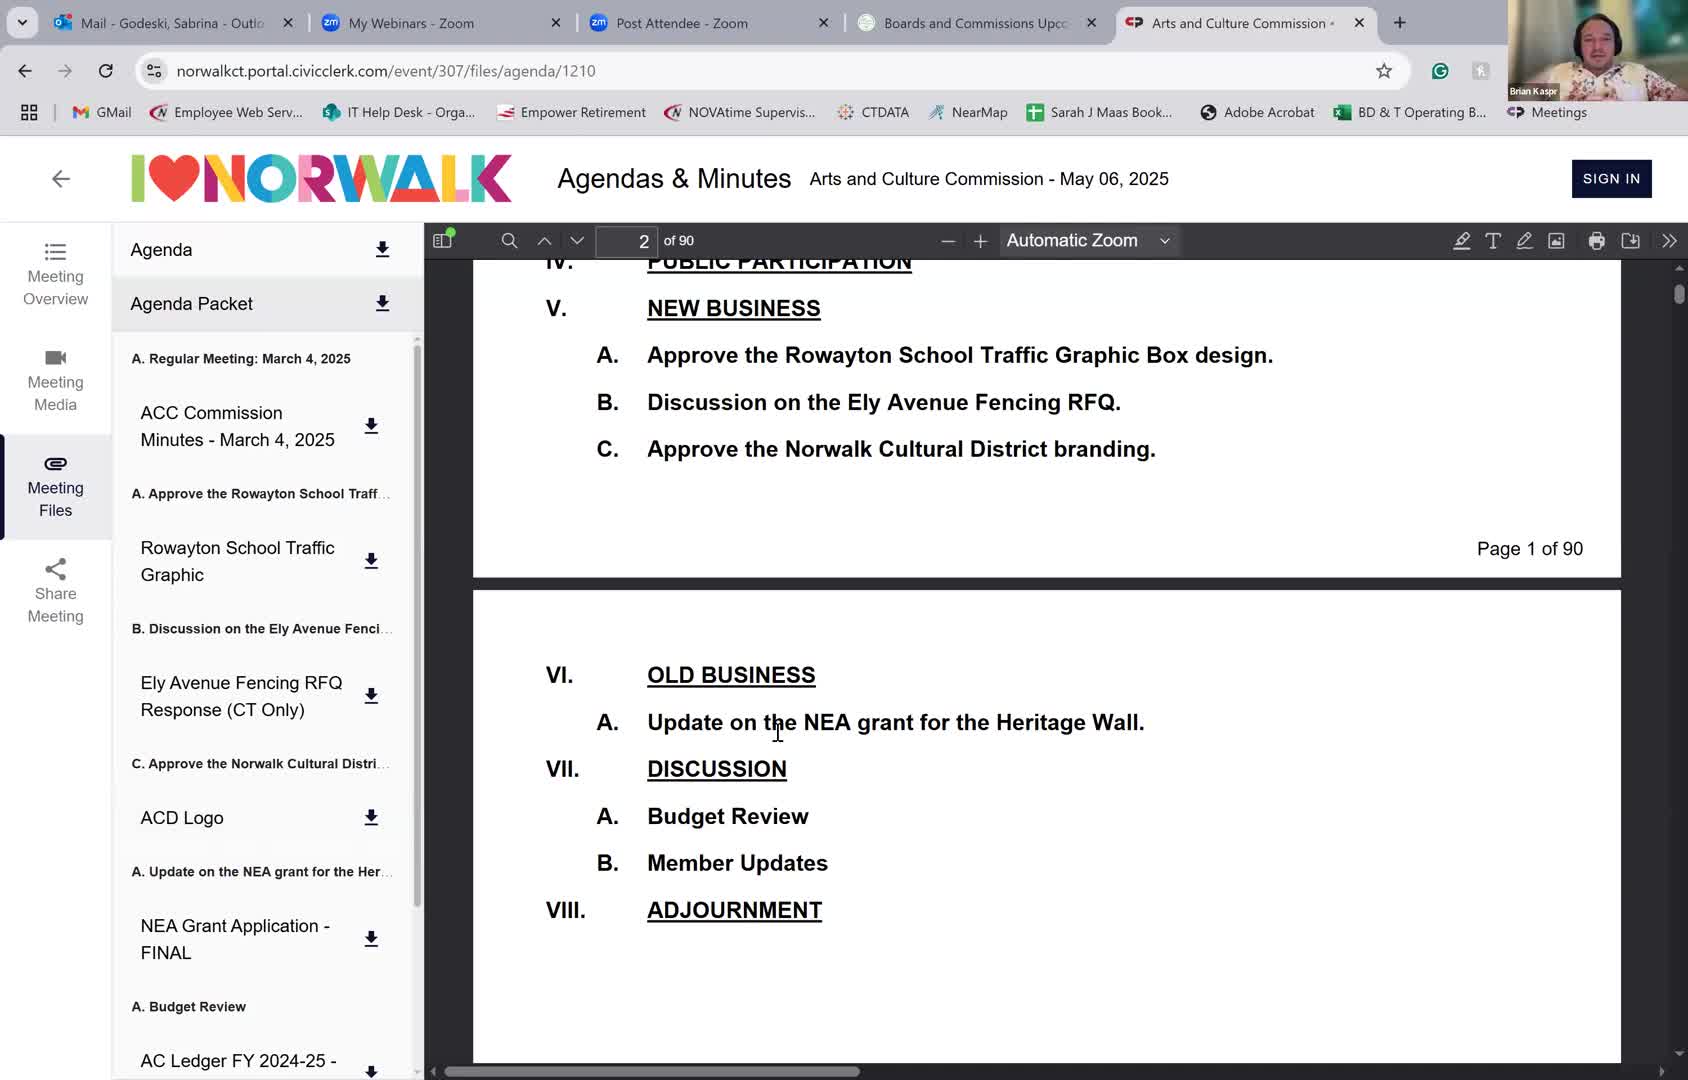Open the Empower Retirement bookmark
The image size is (1688, 1080).
pyautogui.click(x=571, y=113)
